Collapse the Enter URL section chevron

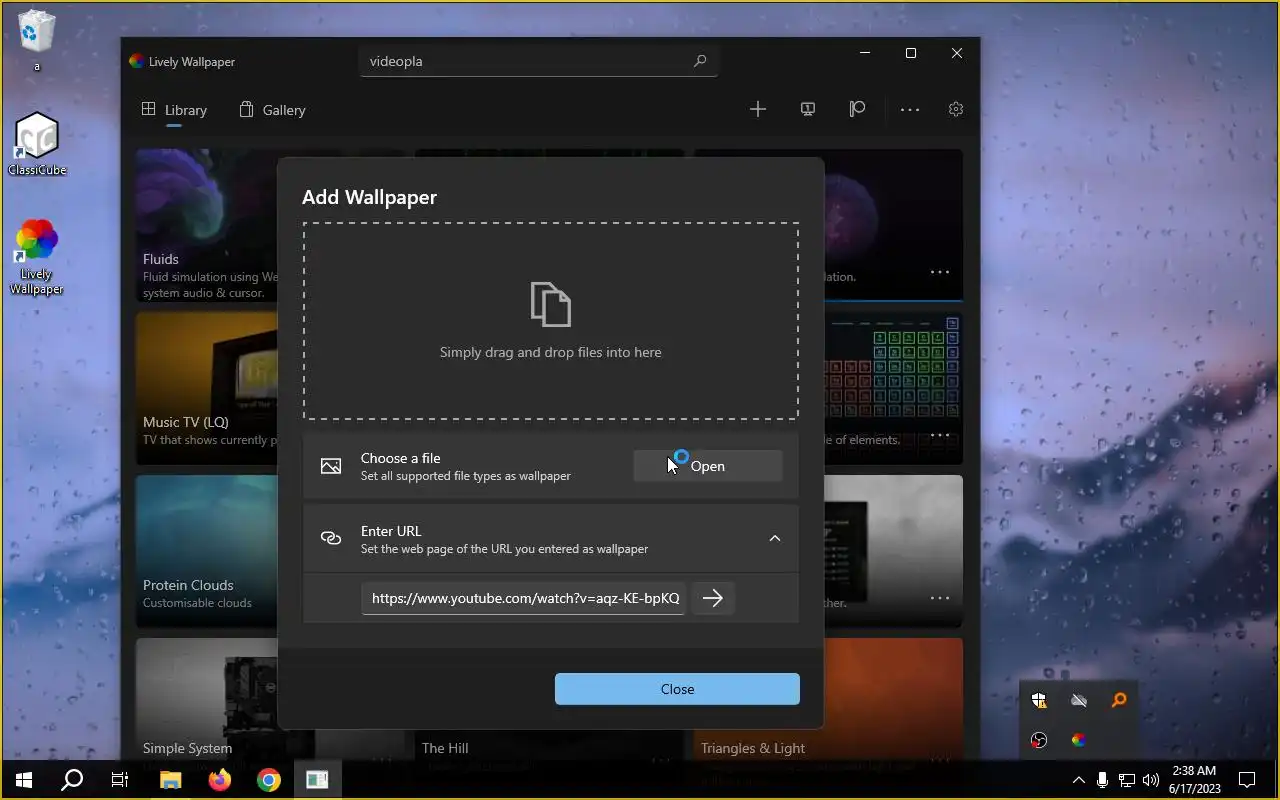[774, 538]
